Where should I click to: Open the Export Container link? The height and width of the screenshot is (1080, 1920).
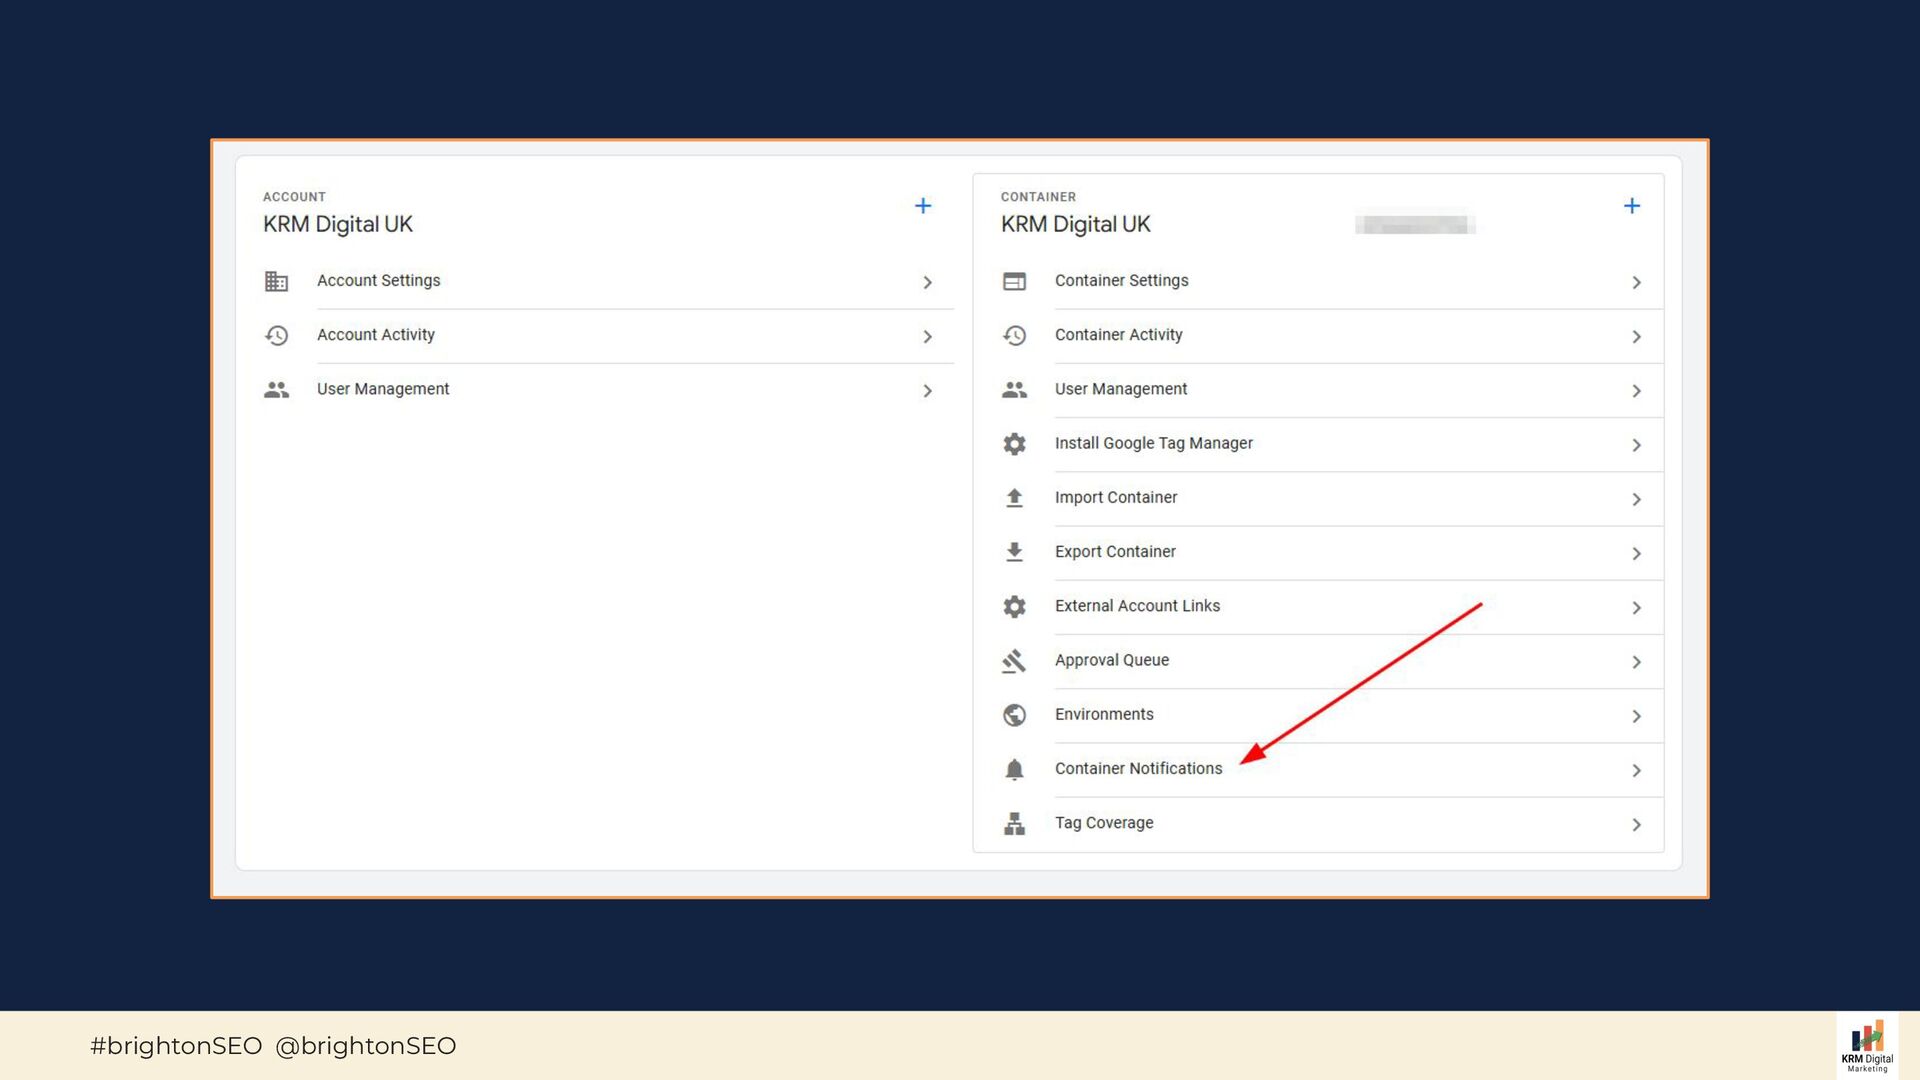tap(1115, 552)
